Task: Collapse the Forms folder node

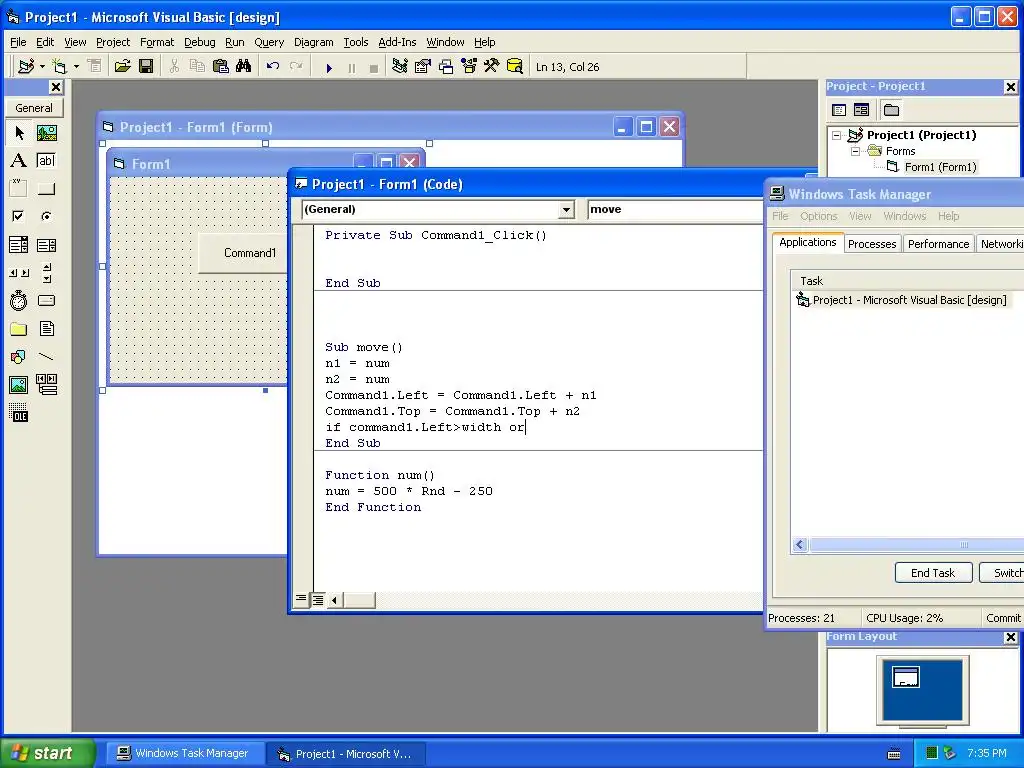Action: tap(856, 151)
